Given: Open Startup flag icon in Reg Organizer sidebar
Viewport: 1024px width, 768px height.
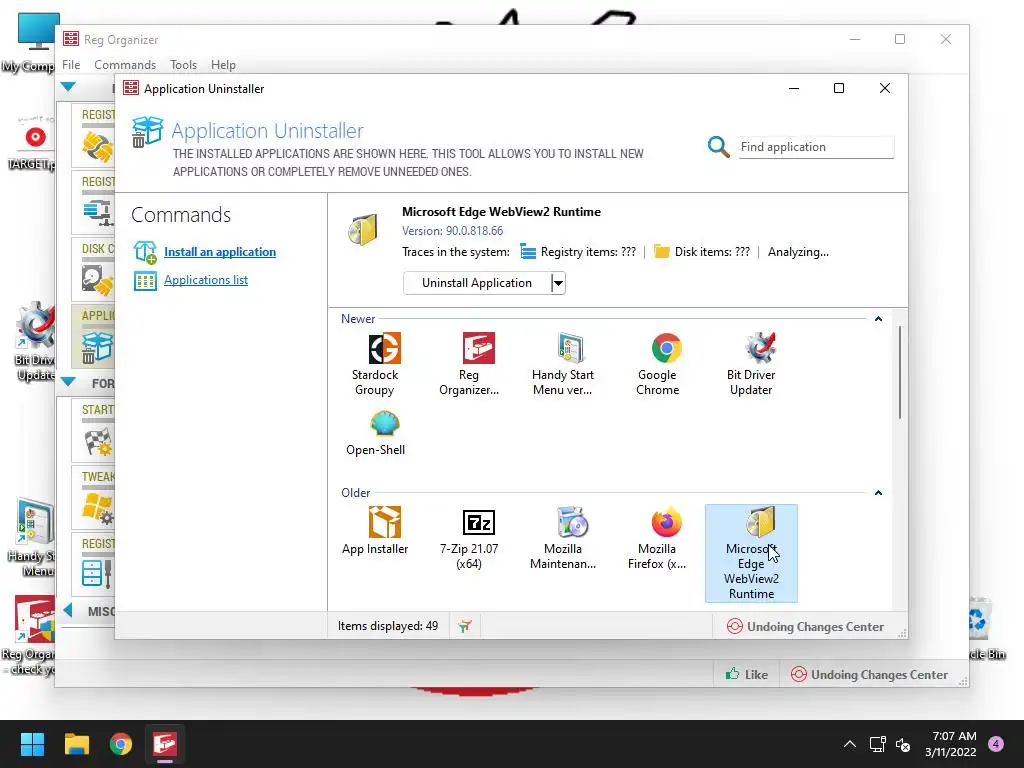Looking at the screenshot, I should tap(98, 441).
